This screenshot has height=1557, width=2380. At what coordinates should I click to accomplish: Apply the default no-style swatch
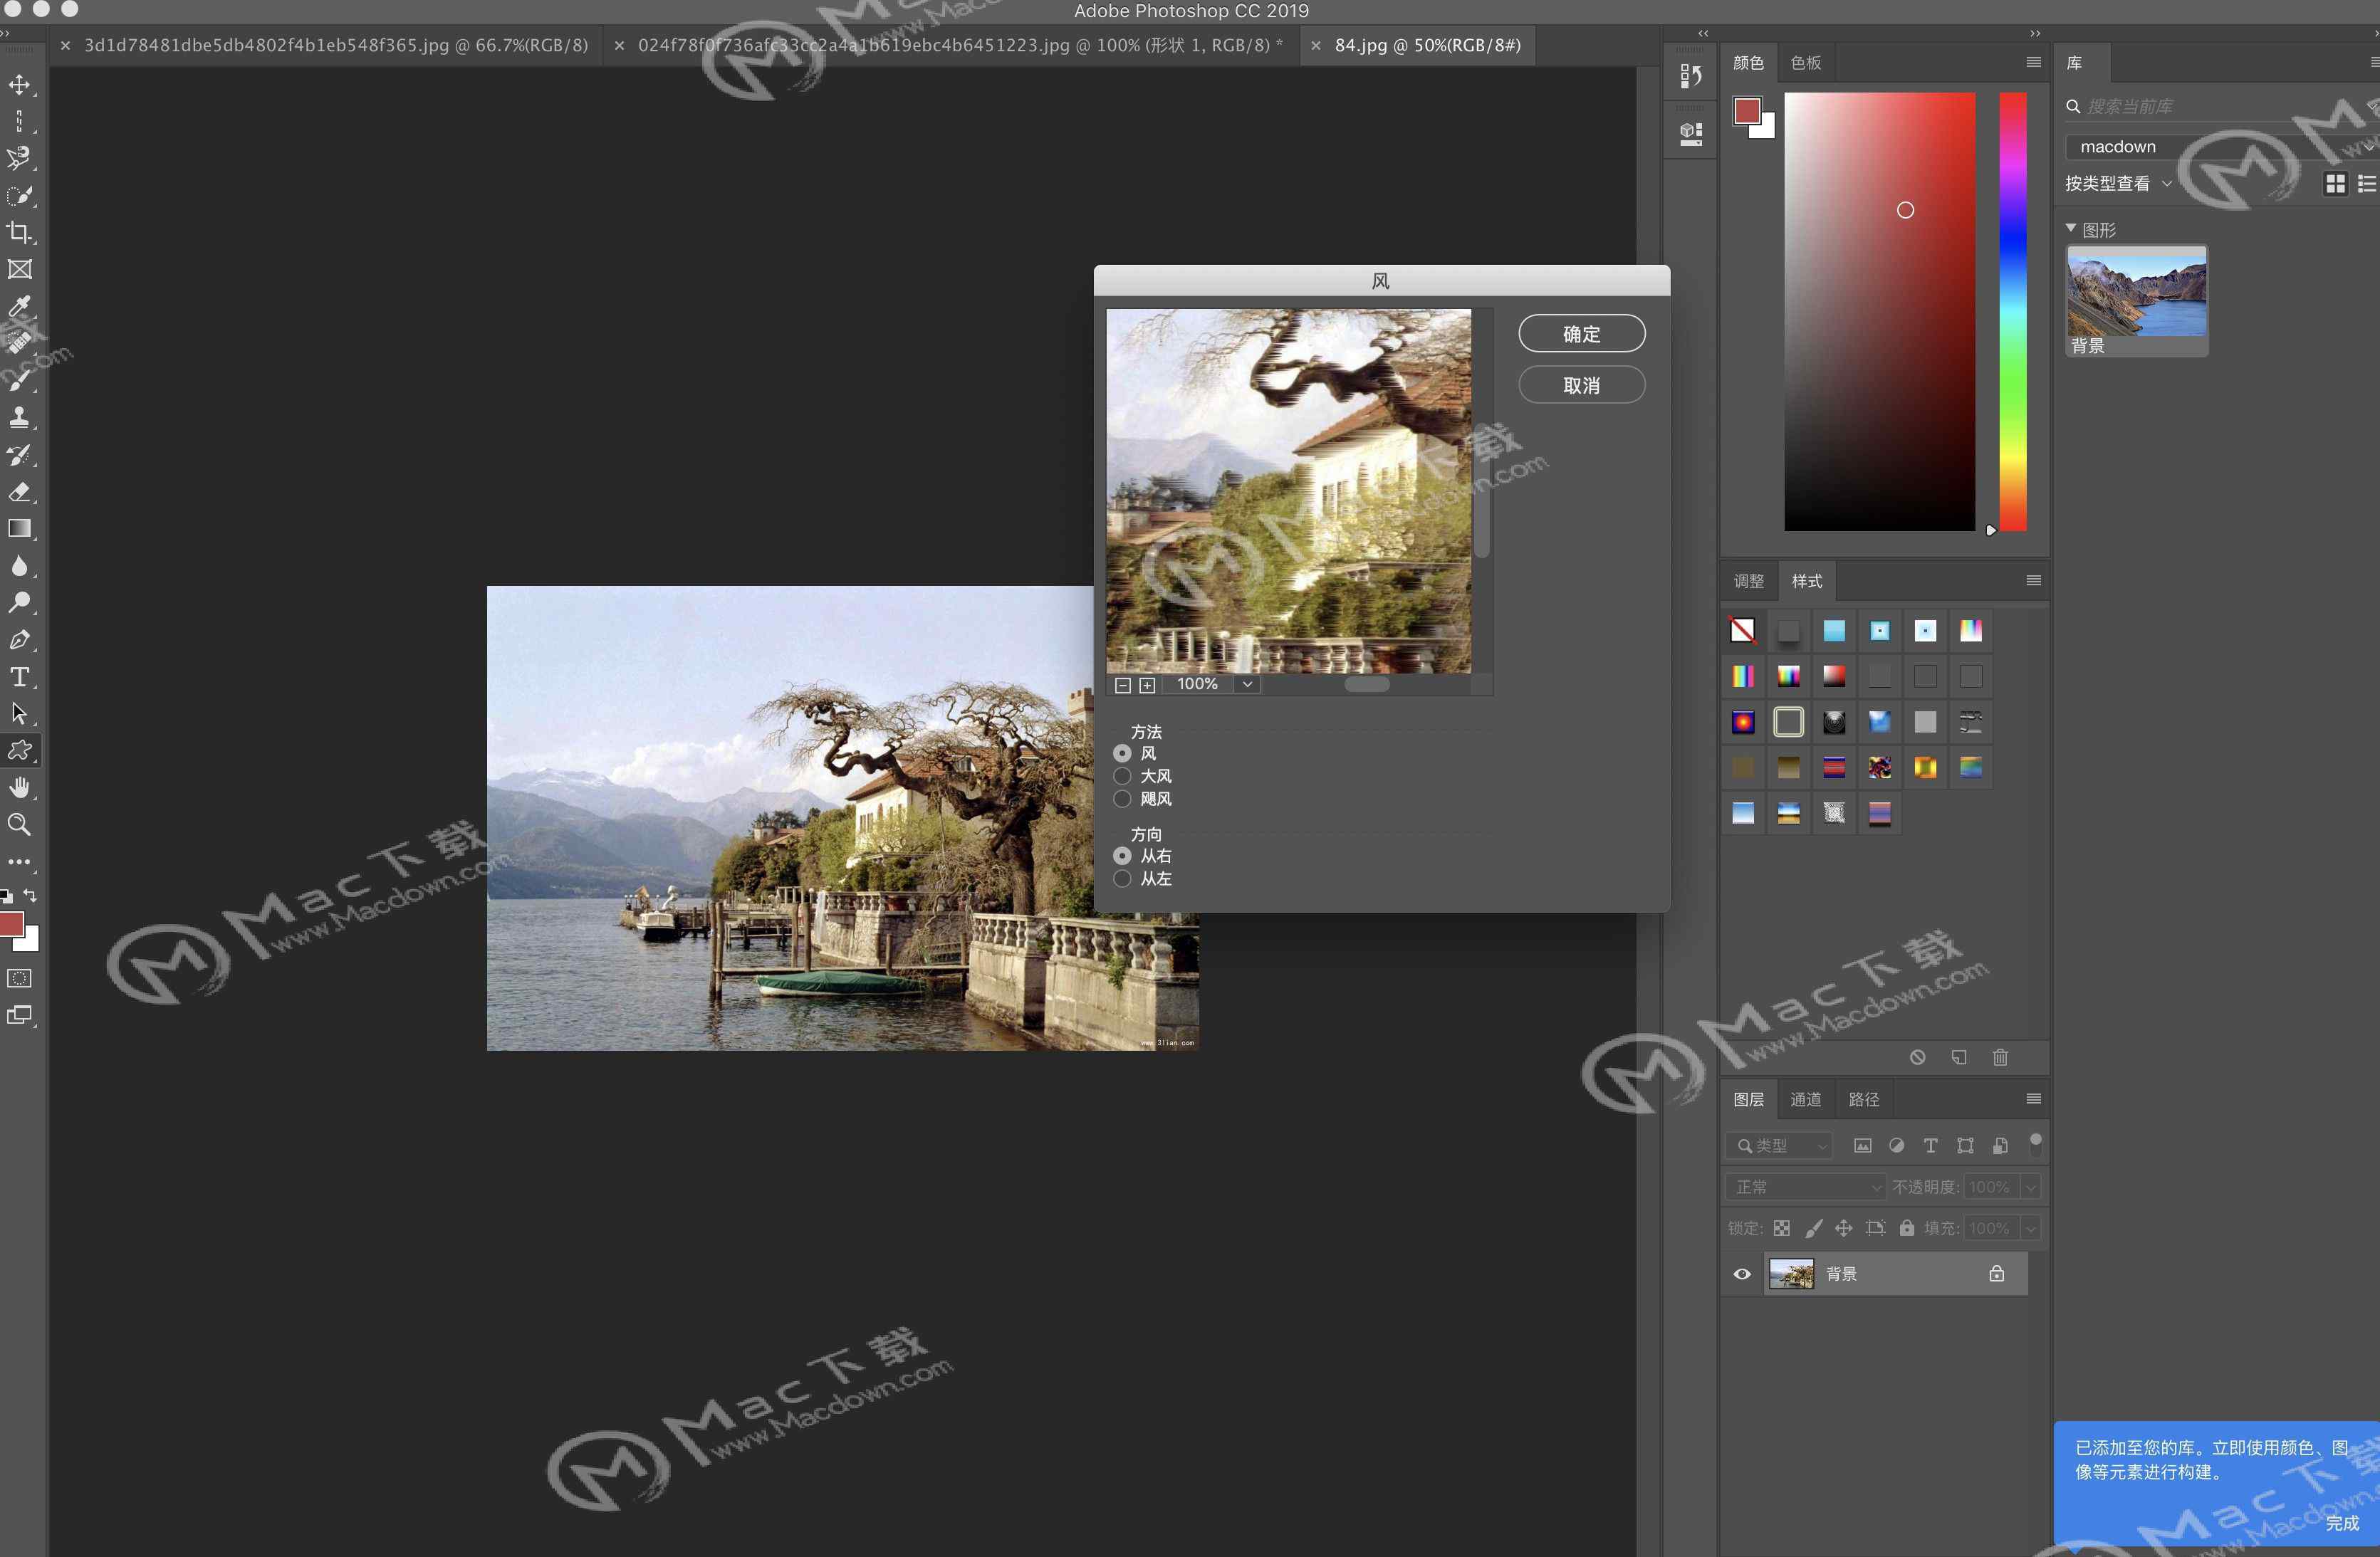point(1743,631)
